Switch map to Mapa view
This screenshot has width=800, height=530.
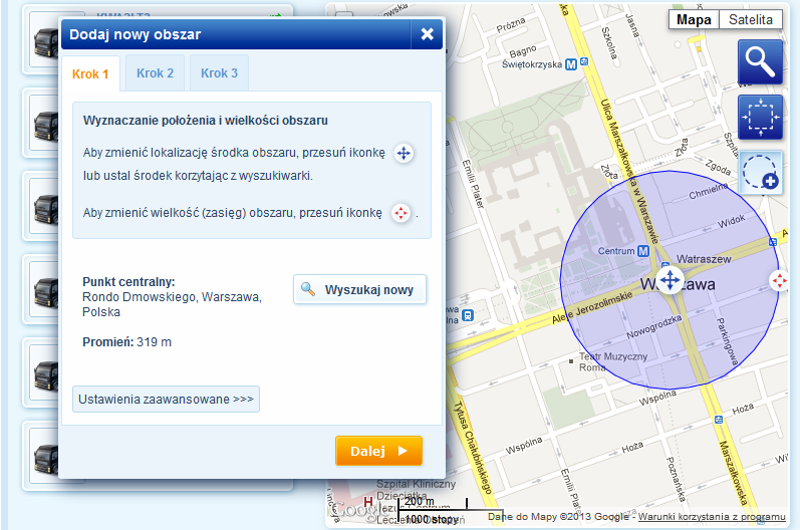694,19
